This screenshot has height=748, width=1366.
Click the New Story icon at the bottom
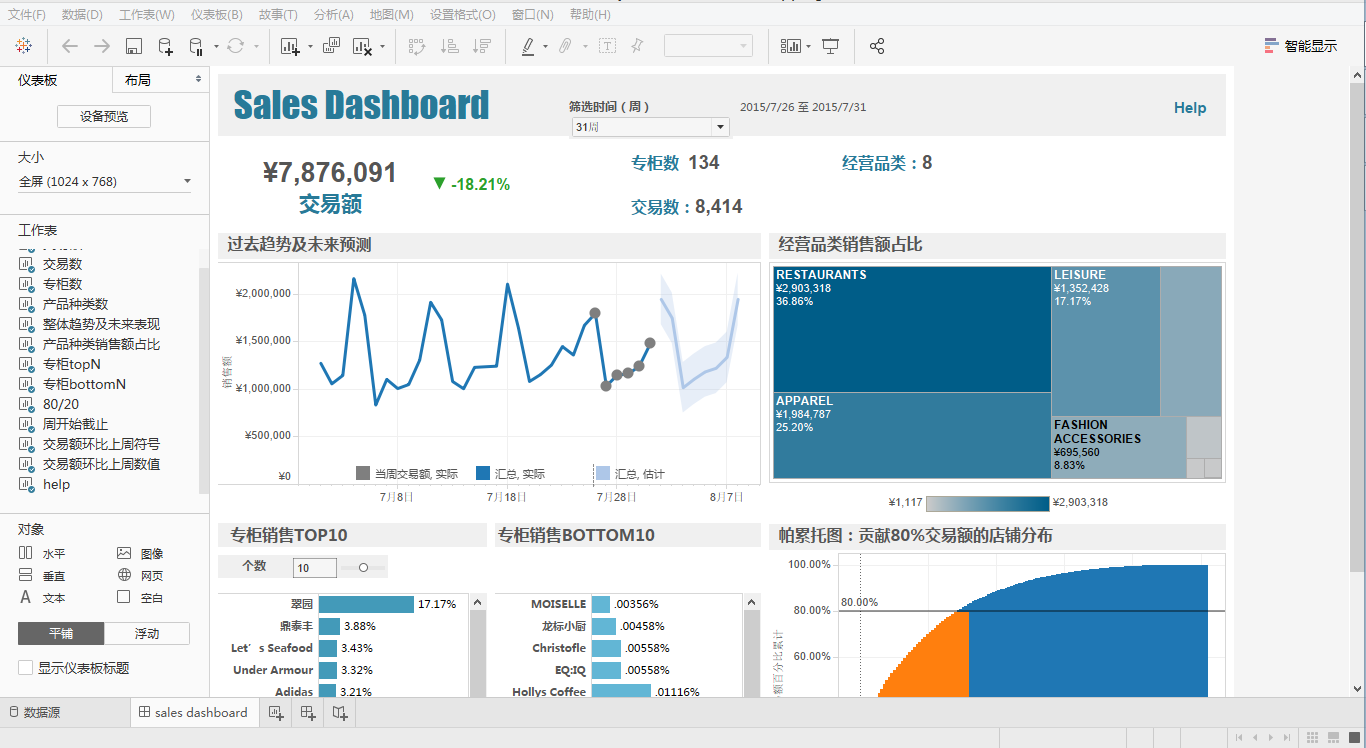pos(339,712)
